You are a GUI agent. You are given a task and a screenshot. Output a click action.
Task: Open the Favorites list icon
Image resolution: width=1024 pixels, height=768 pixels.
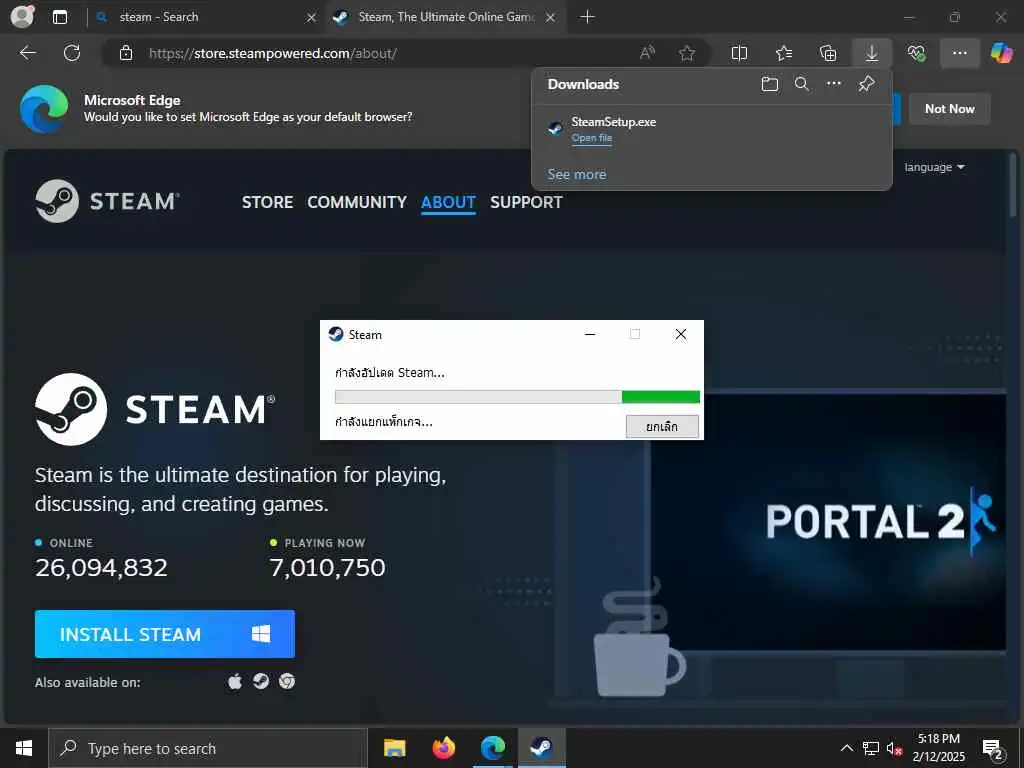click(784, 53)
